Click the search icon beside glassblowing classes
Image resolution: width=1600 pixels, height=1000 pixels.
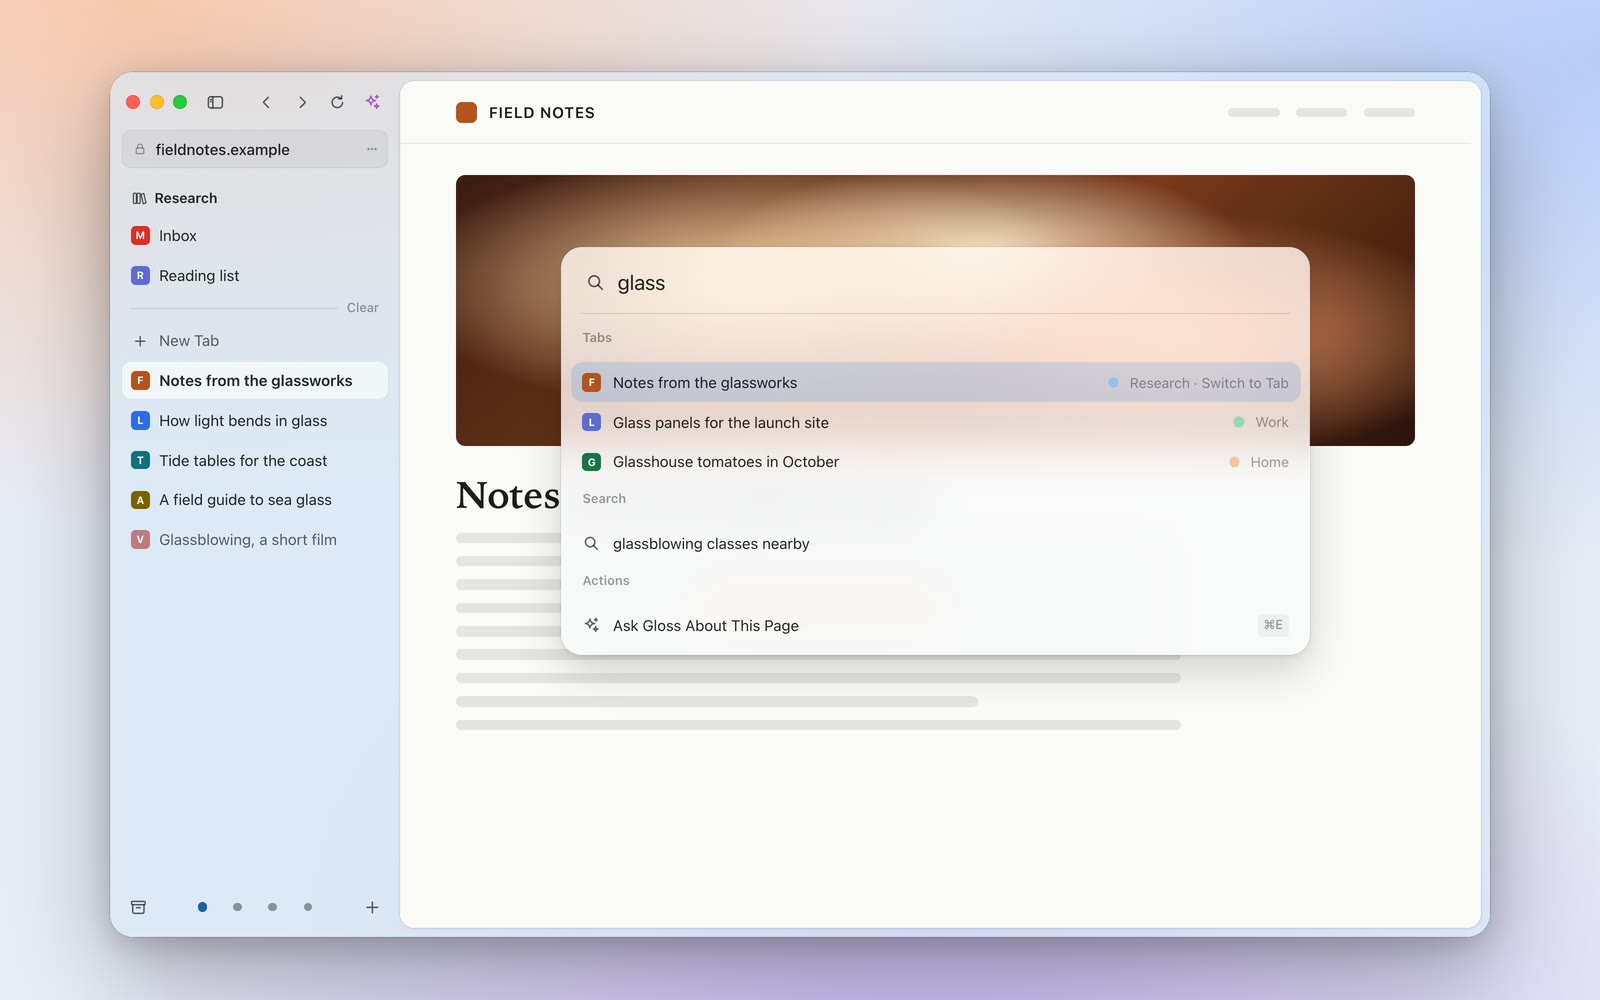pyautogui.click(x=591, y=544)
